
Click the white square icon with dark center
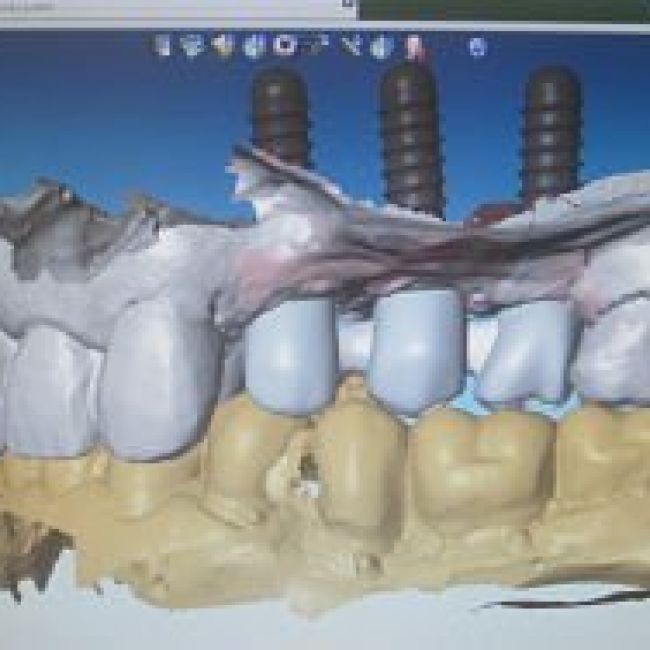click(285, 45)
